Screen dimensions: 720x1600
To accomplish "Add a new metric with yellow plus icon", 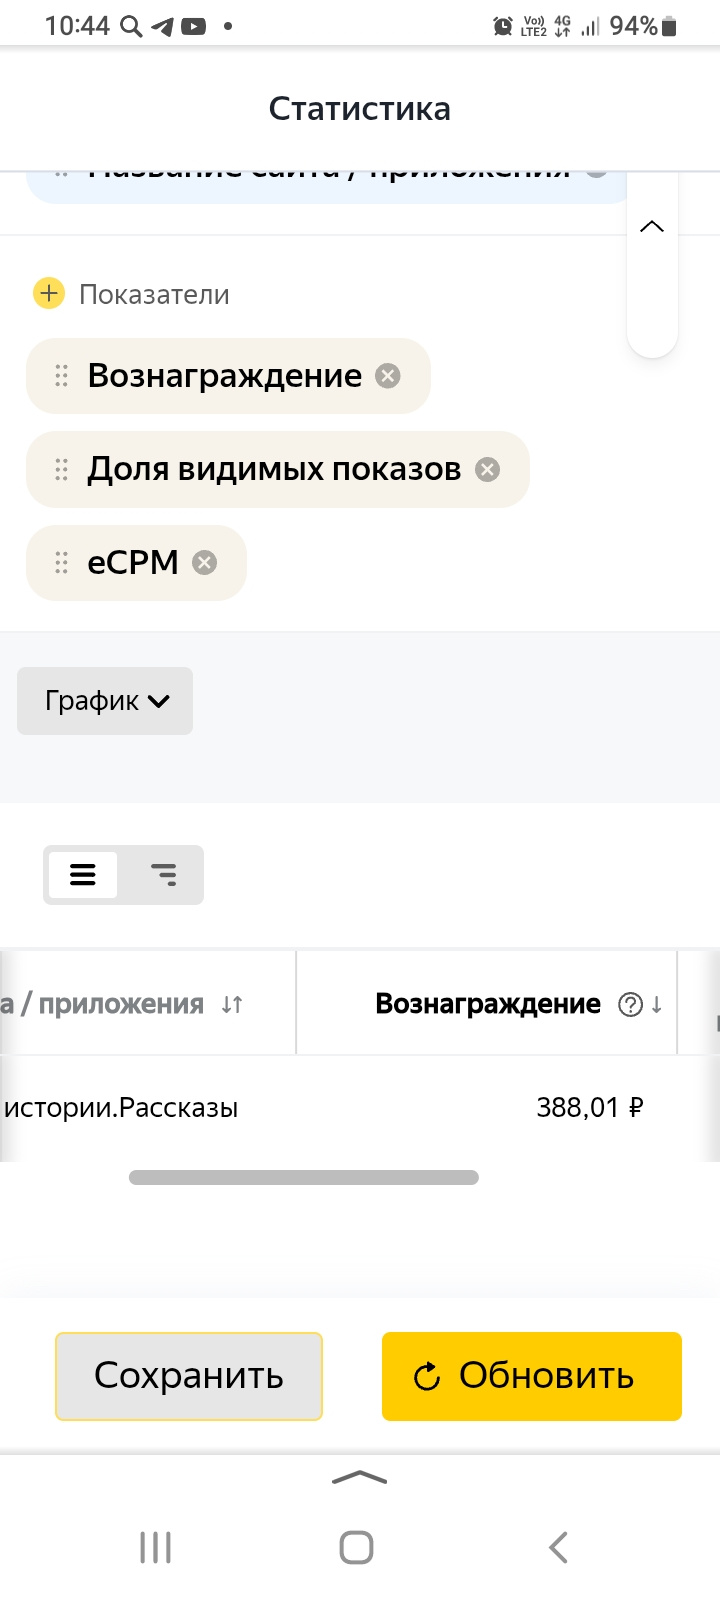I will [x=49, y=294].
